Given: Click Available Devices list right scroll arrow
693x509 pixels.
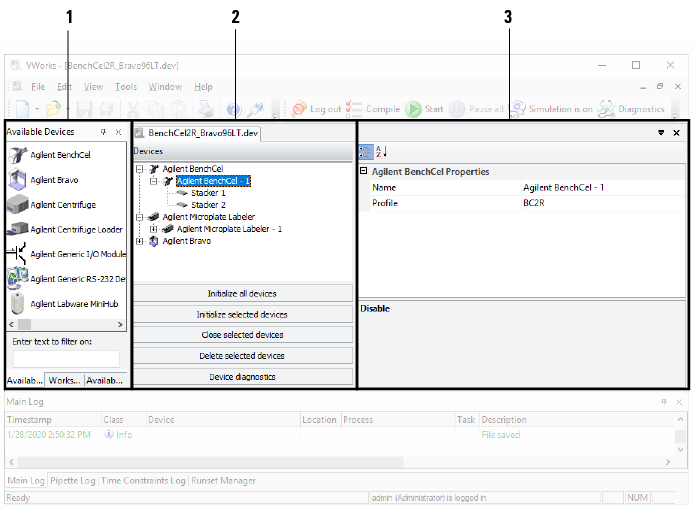Looking at the screenshot, I should point(120,324).
